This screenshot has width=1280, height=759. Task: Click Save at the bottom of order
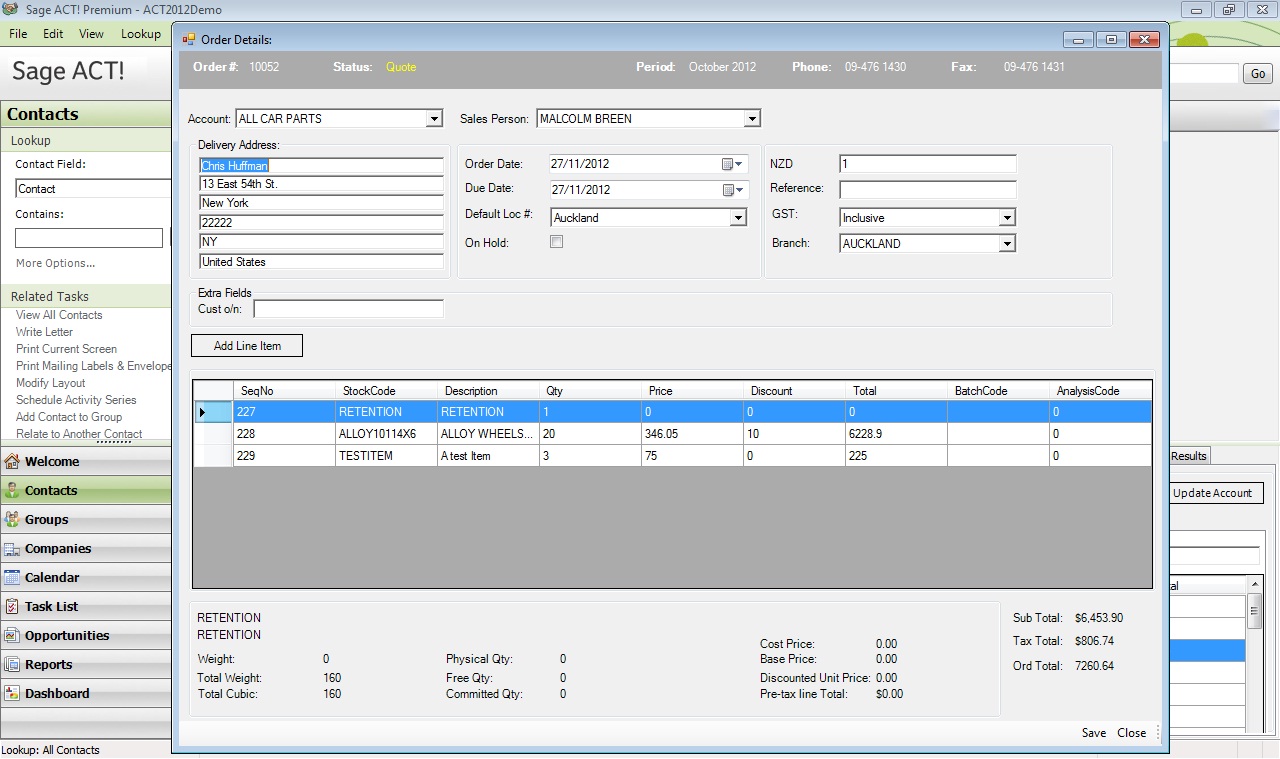[1093, 733]
